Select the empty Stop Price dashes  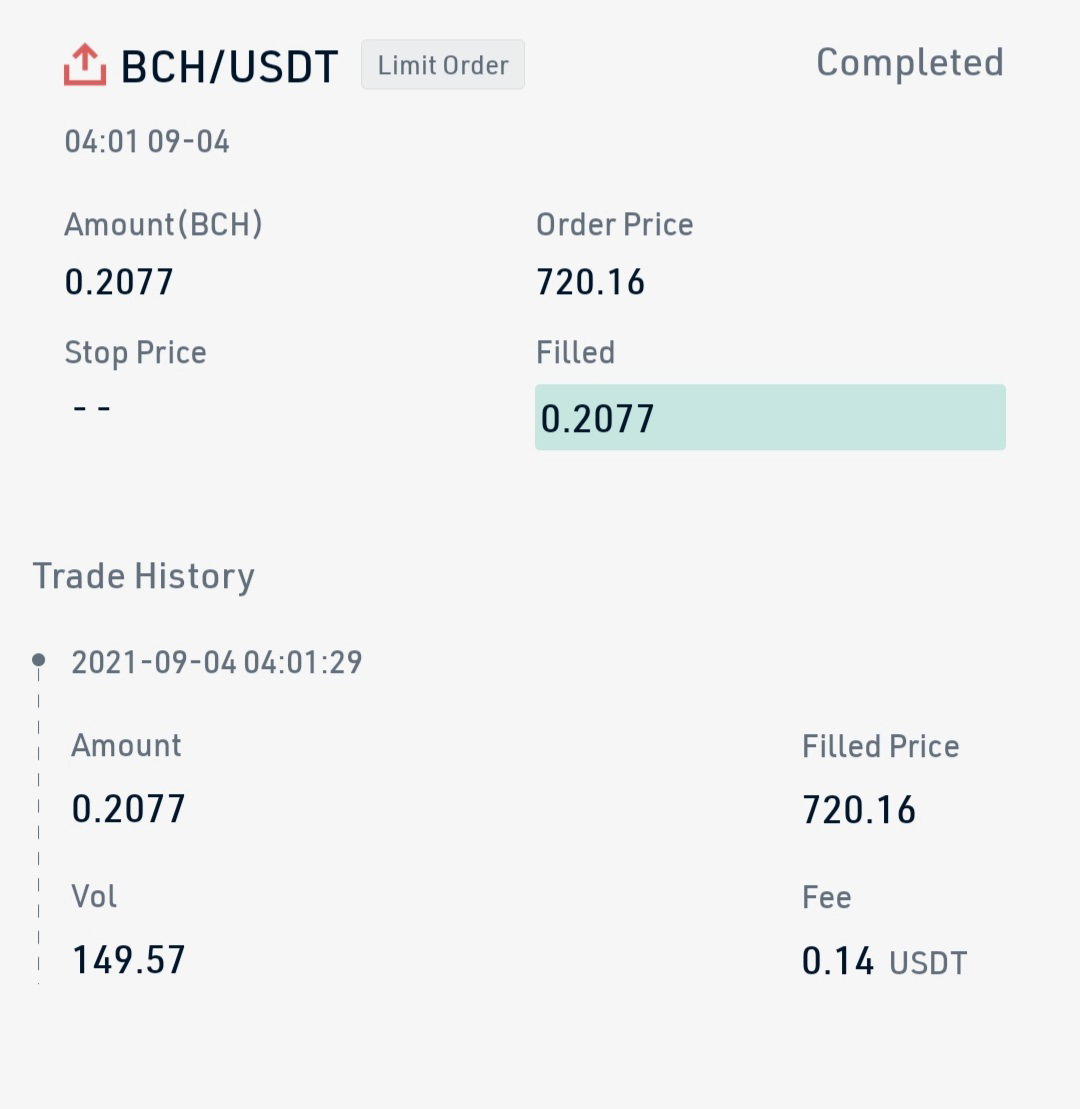[92, 408]
